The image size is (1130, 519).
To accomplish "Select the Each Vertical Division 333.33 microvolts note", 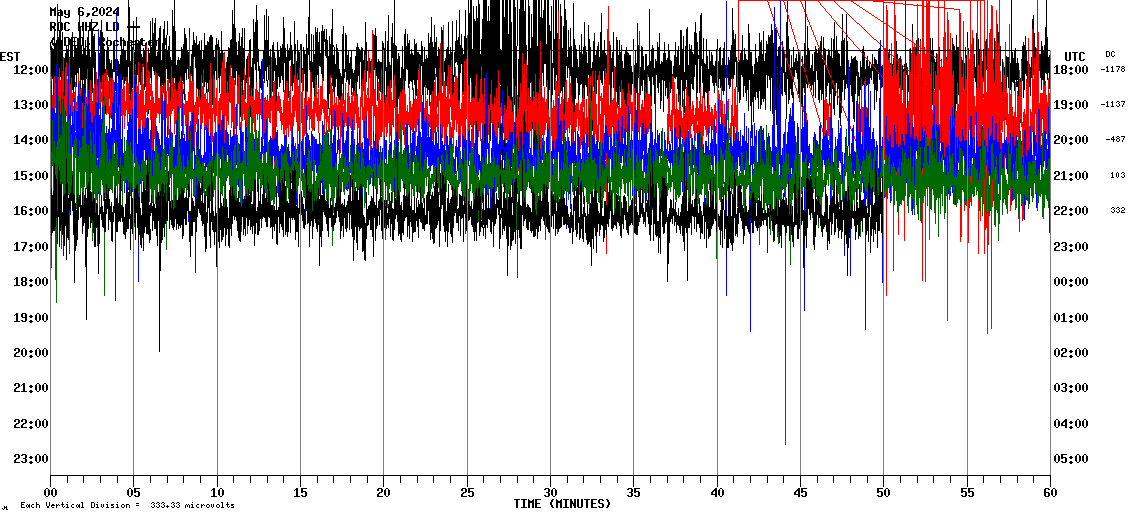I will point(127,505).
